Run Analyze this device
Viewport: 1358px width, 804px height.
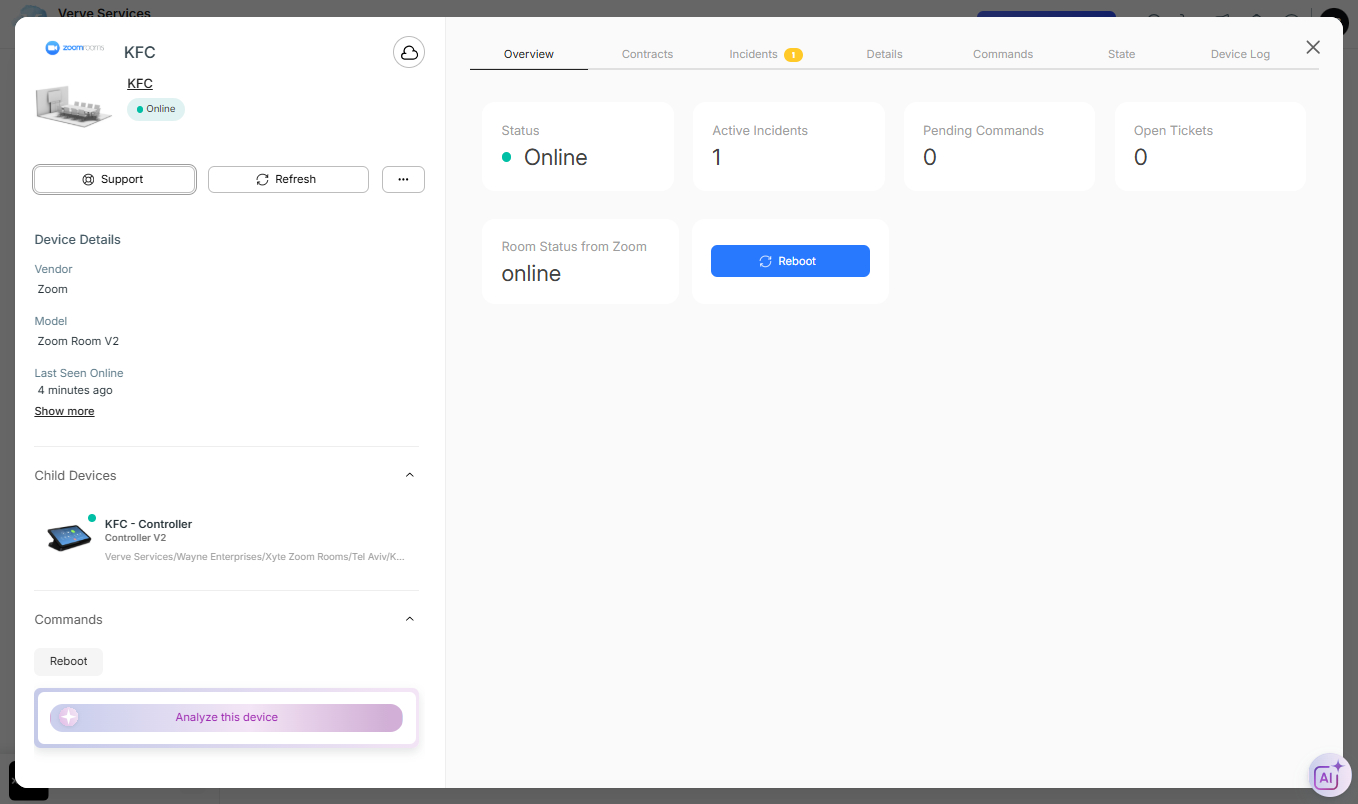point(226,717)
